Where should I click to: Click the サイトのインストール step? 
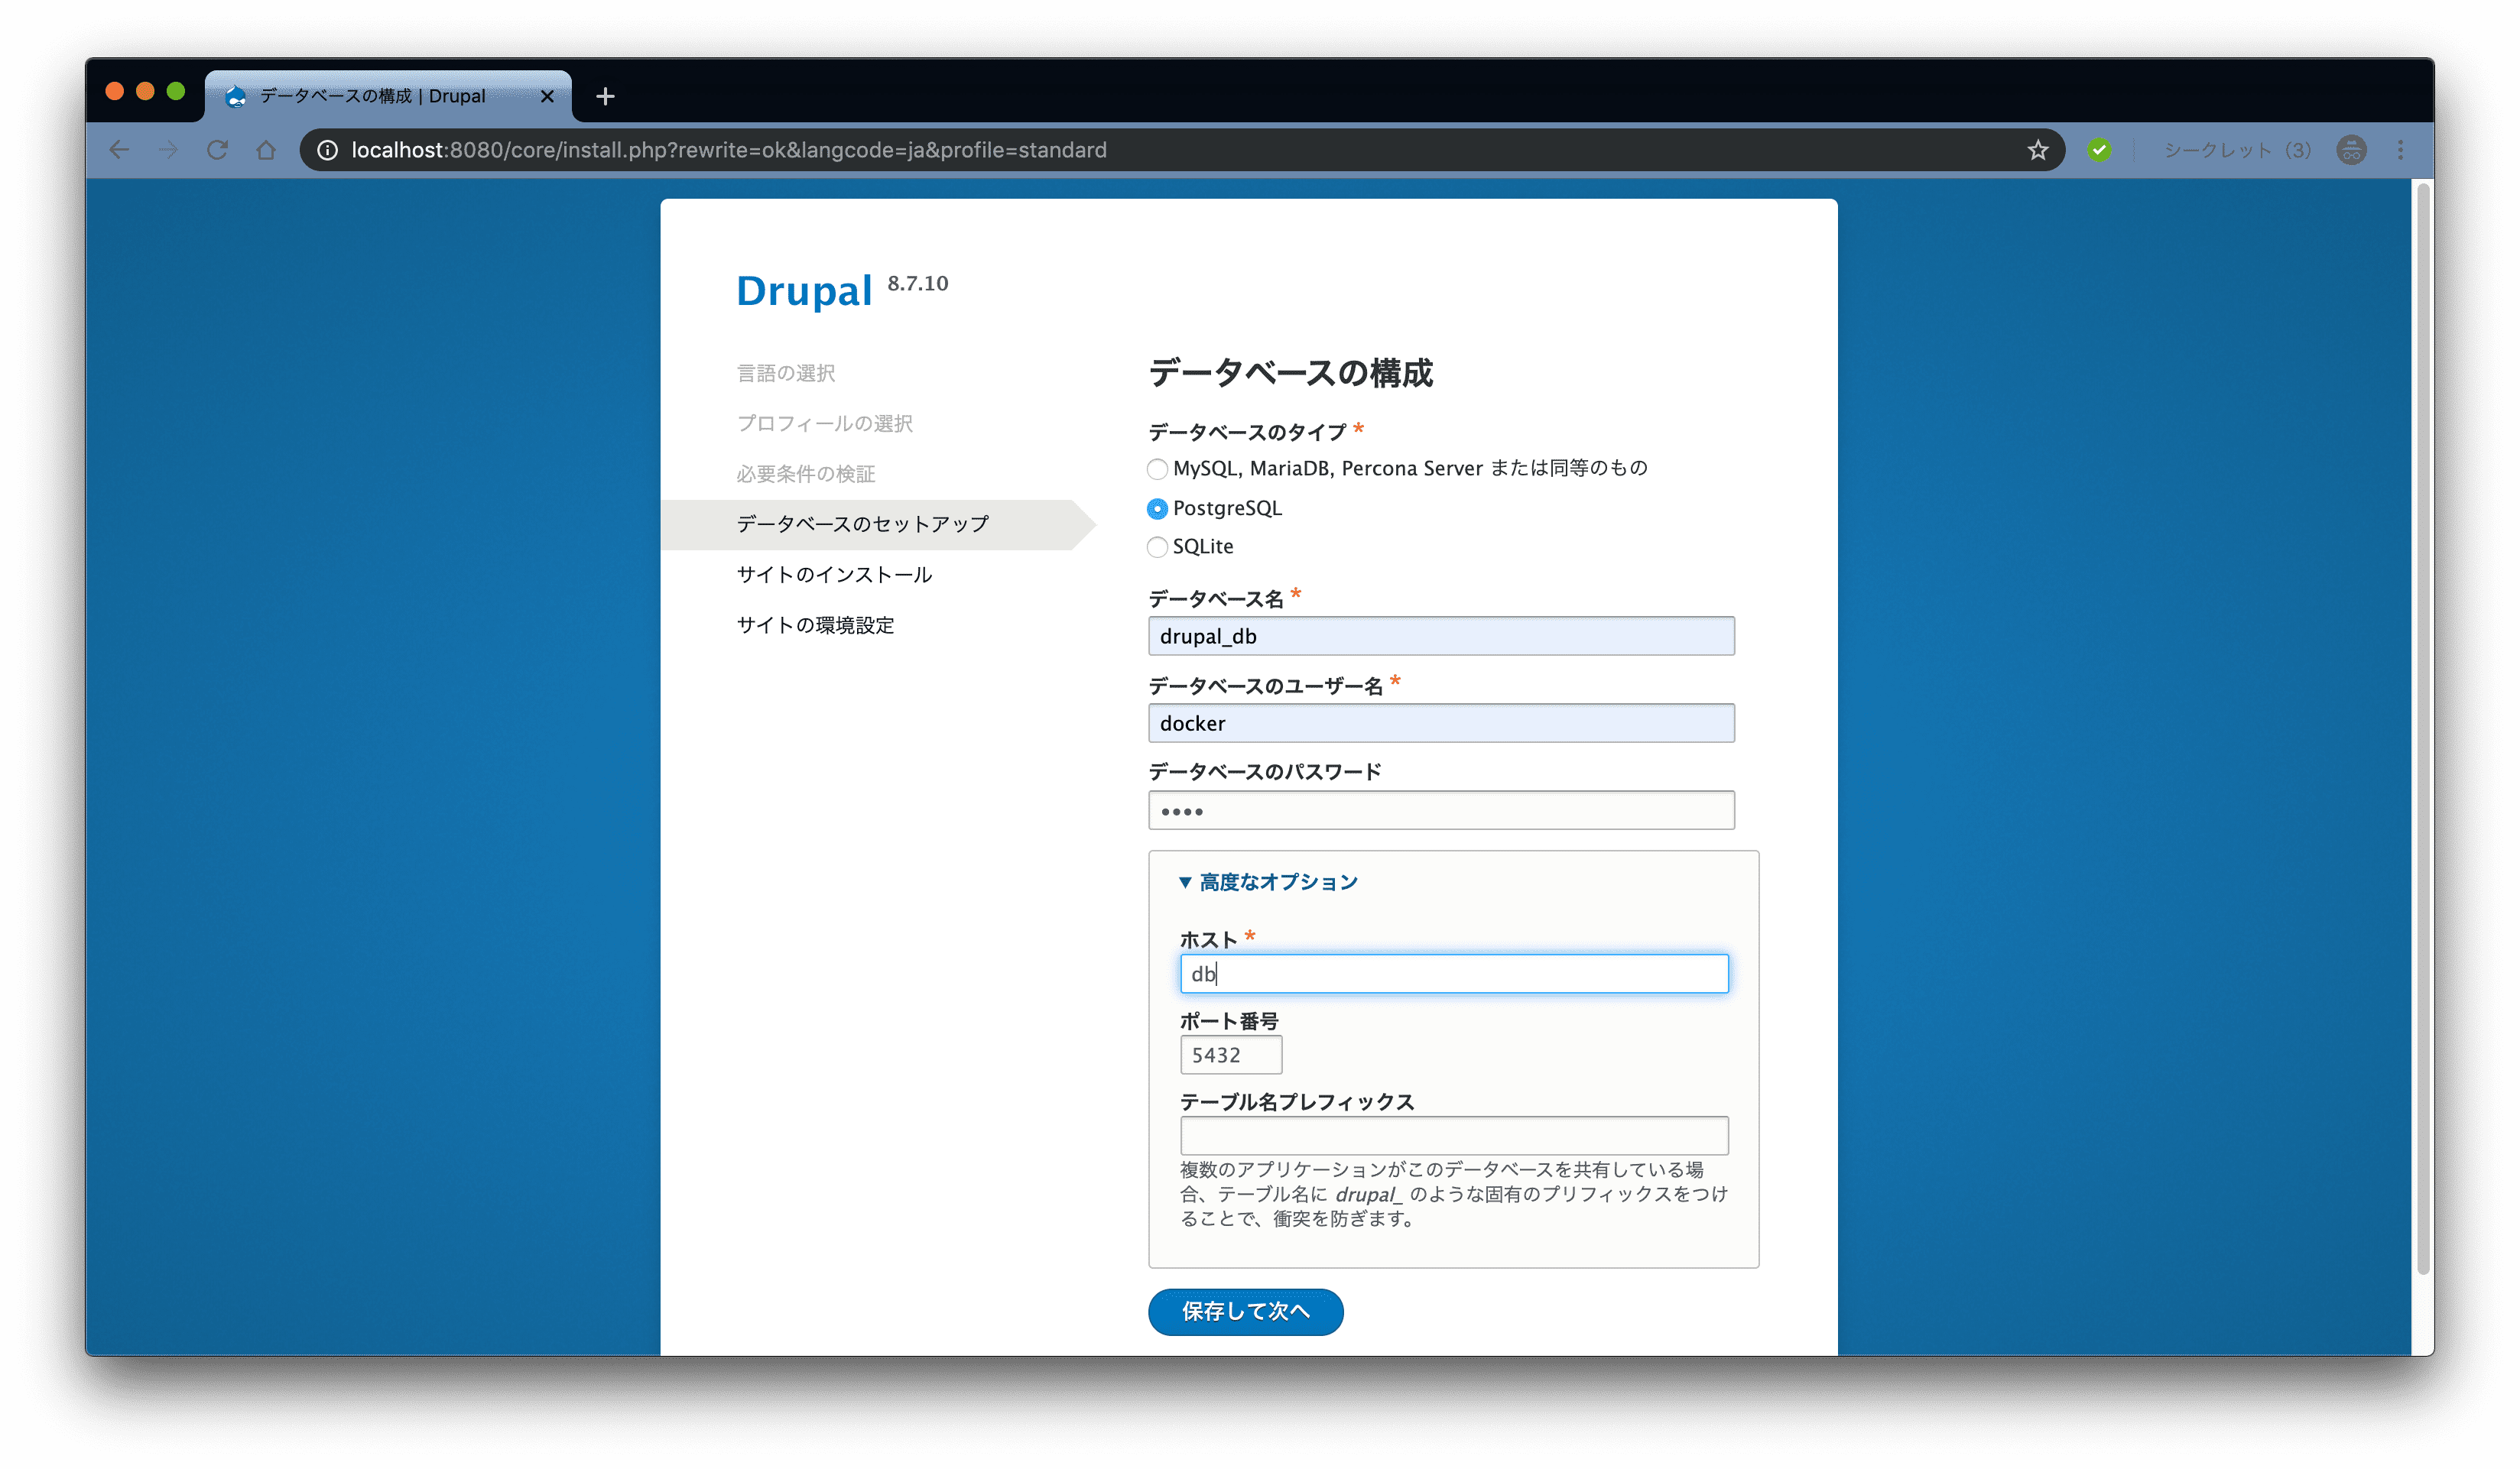(834, 575)
